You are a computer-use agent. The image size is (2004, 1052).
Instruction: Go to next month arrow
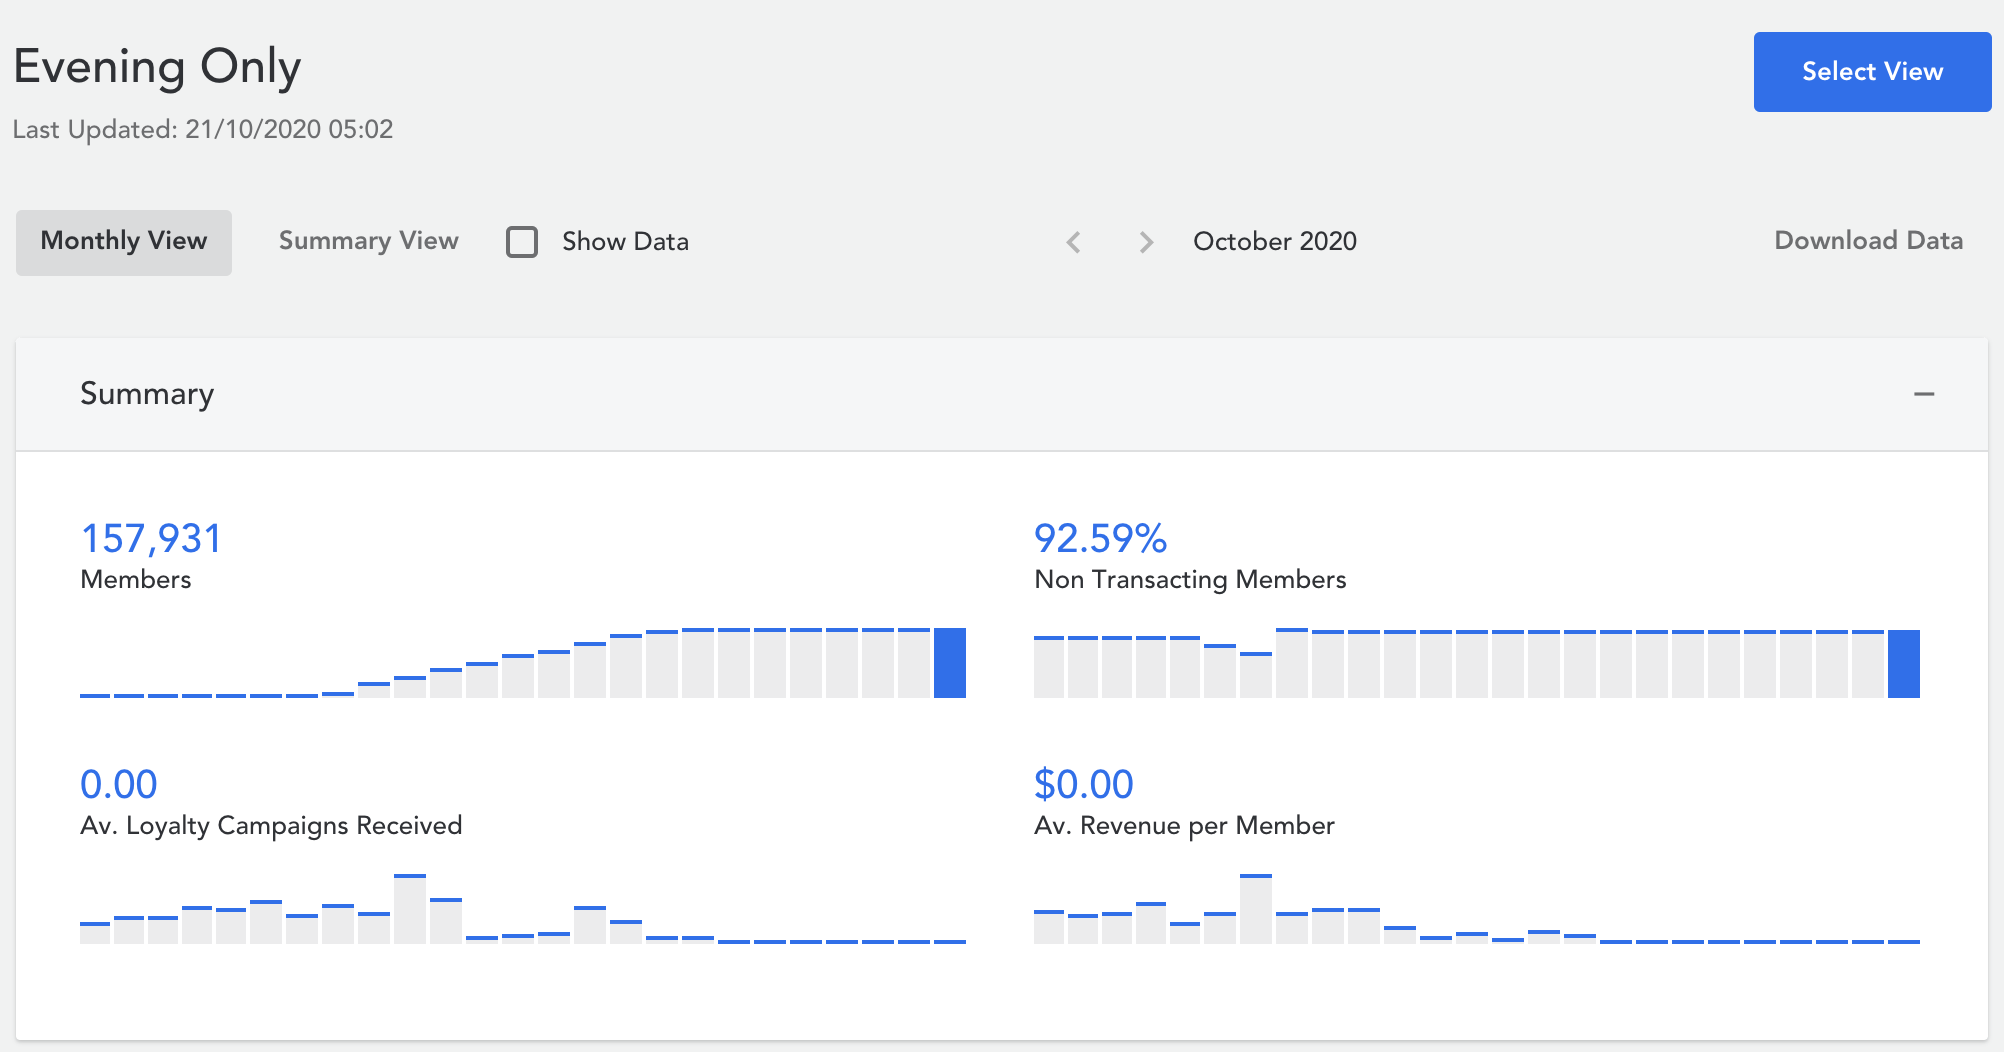coord(1146,242)
